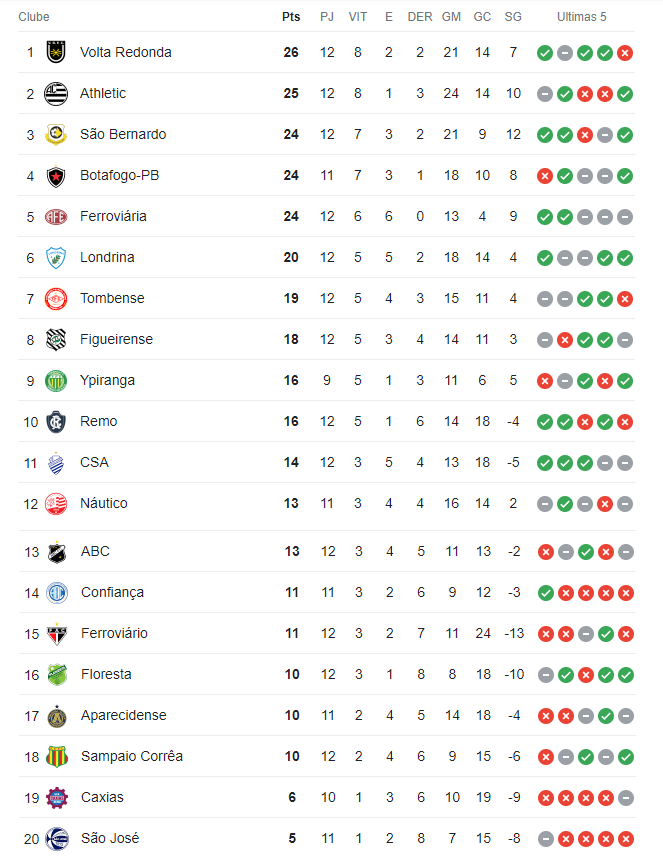Click the Ultimas 5 column header
The width and height of the screenshot is (663, 865).
click(x=582, y=17)
